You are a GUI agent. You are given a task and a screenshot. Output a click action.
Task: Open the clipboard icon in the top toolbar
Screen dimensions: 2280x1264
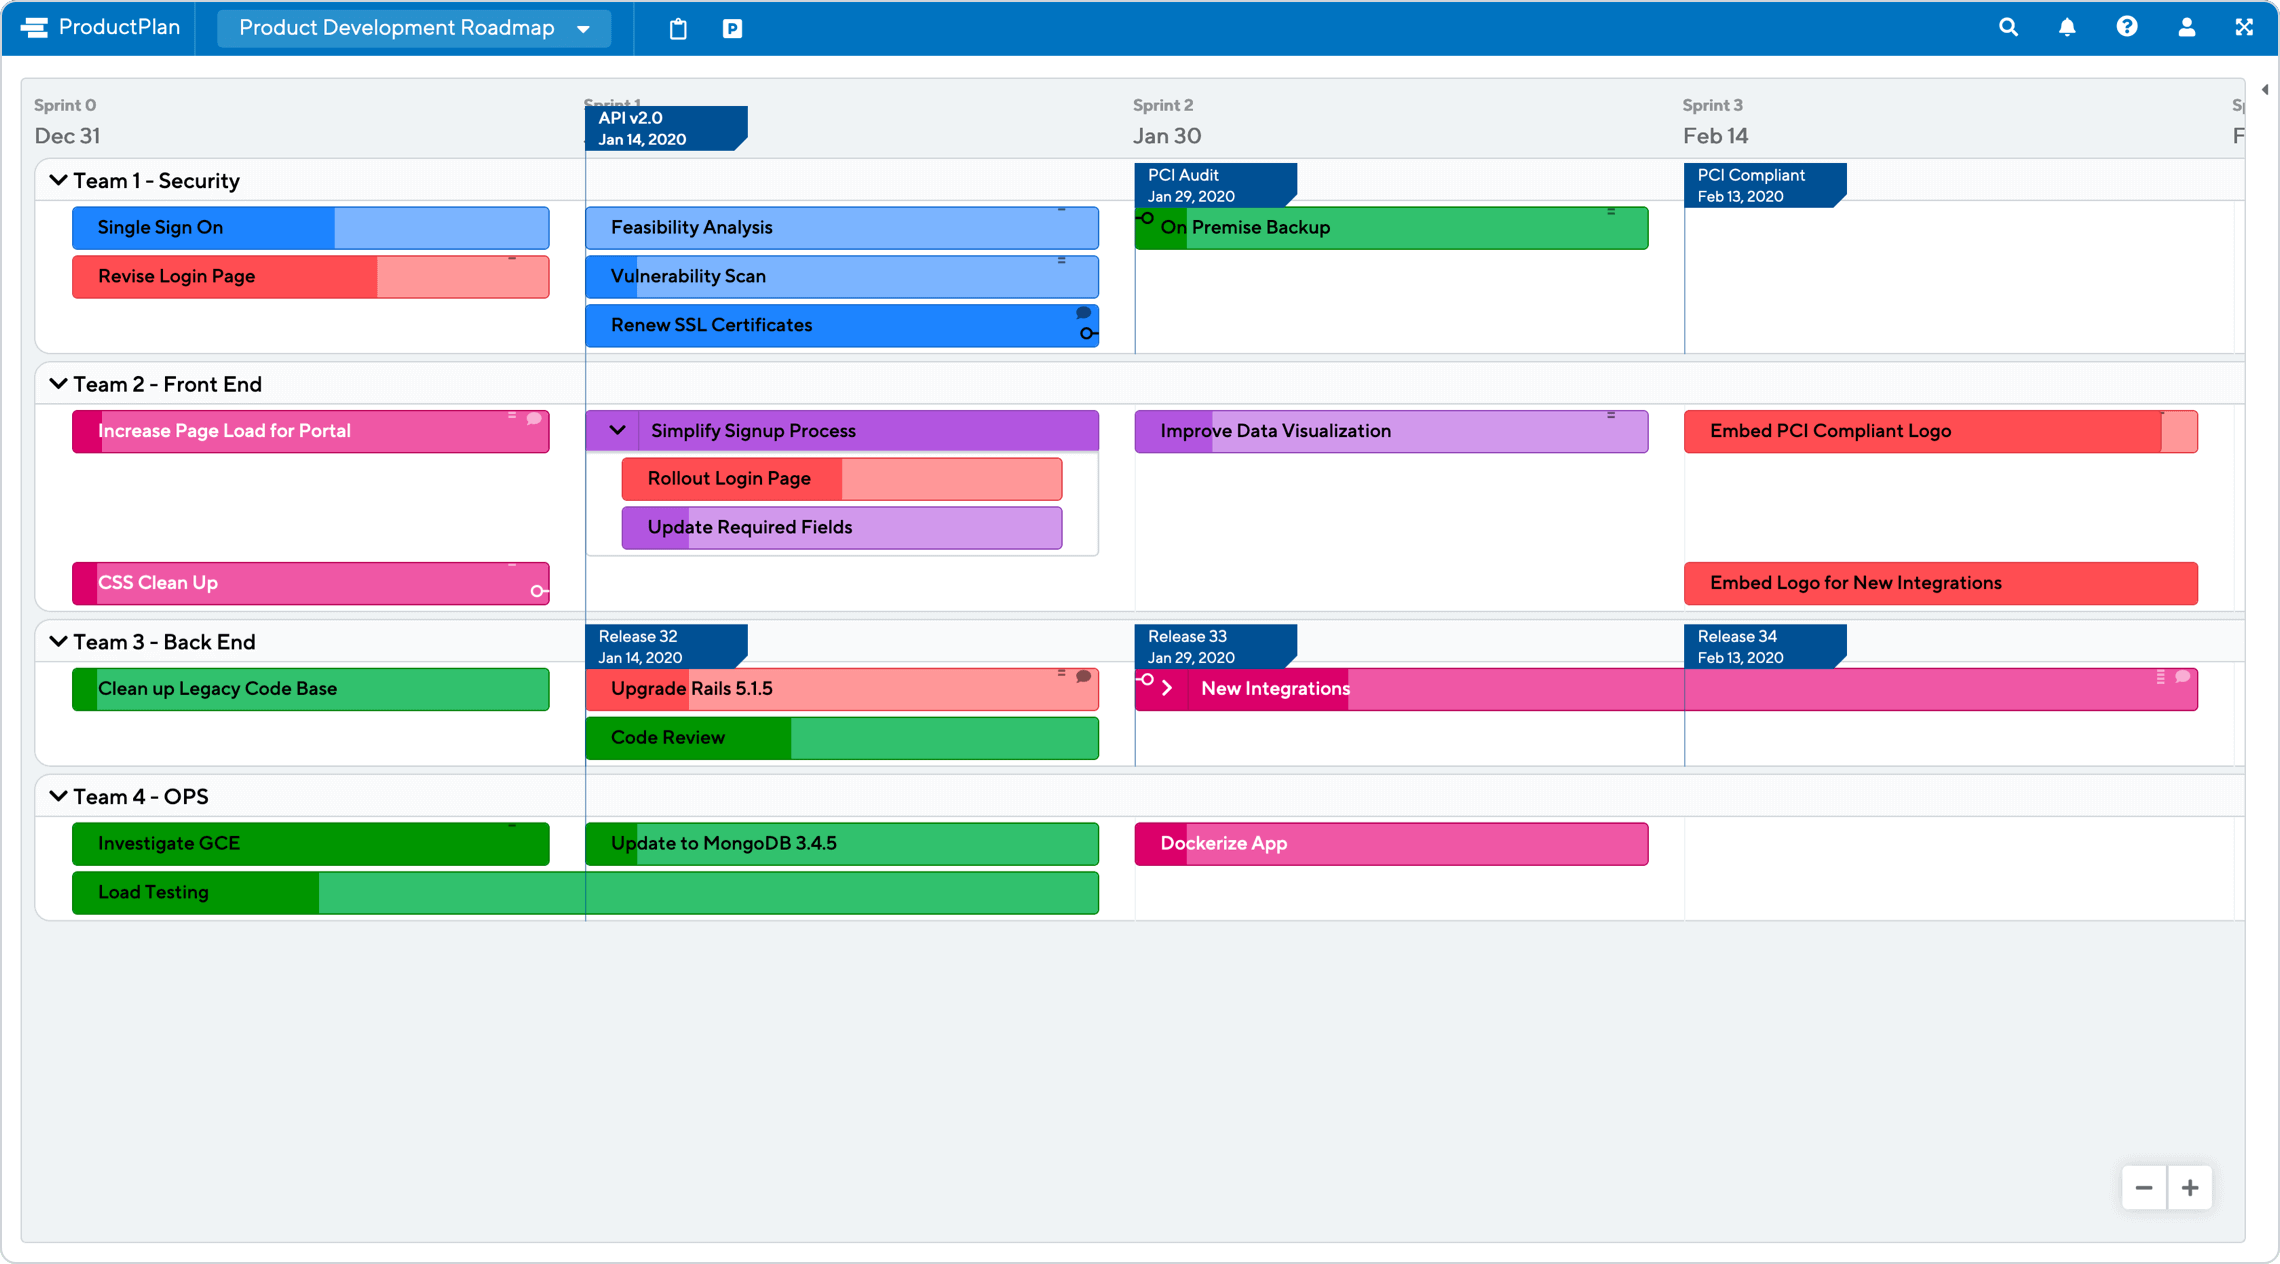pyautogui.click(x=677, y=28)
